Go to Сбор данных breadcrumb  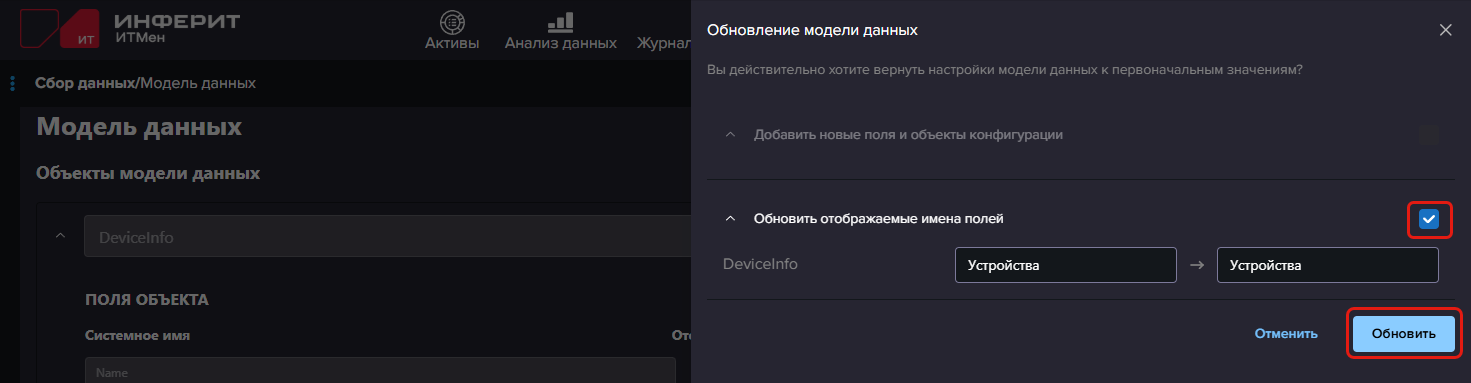pyautogui.click(x=85, y=83)
